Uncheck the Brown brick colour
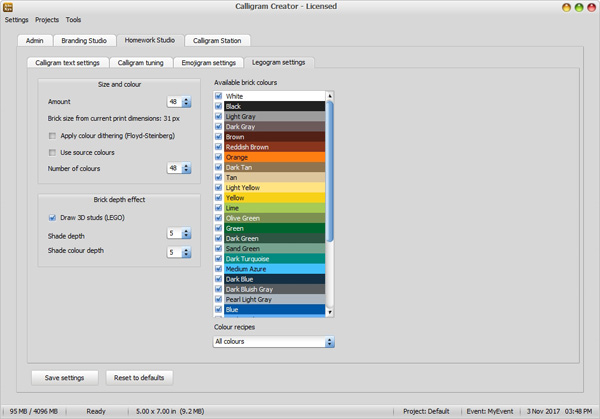 pos(218,137)
